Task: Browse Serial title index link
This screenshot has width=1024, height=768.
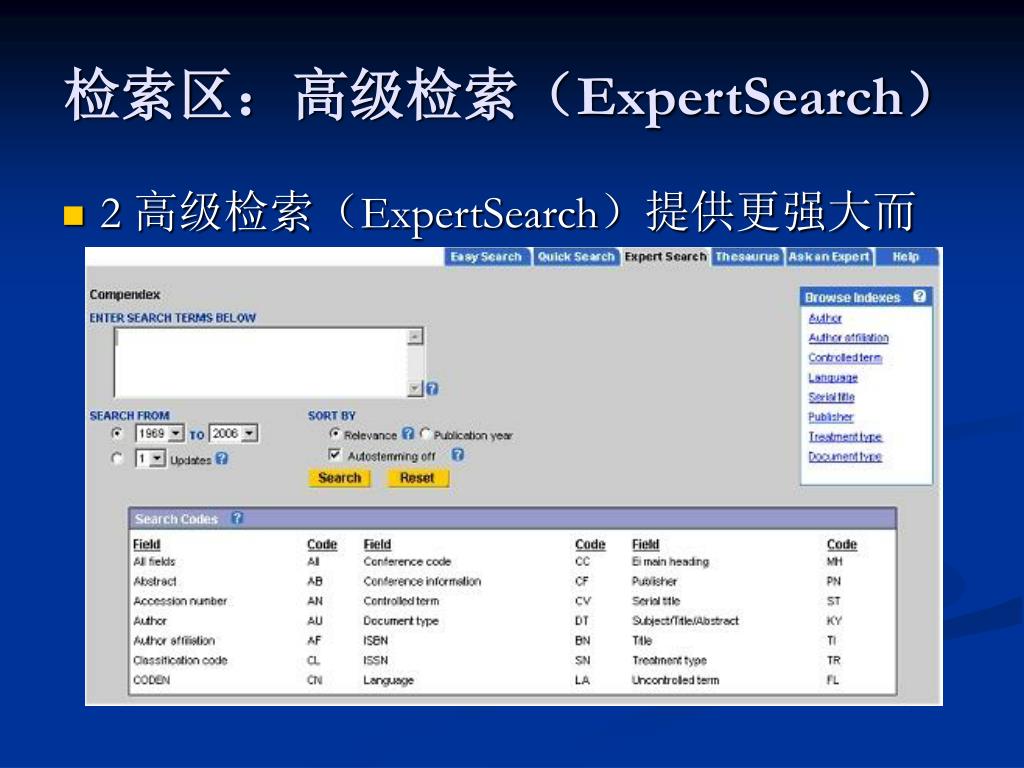Action: pos(831,397)
